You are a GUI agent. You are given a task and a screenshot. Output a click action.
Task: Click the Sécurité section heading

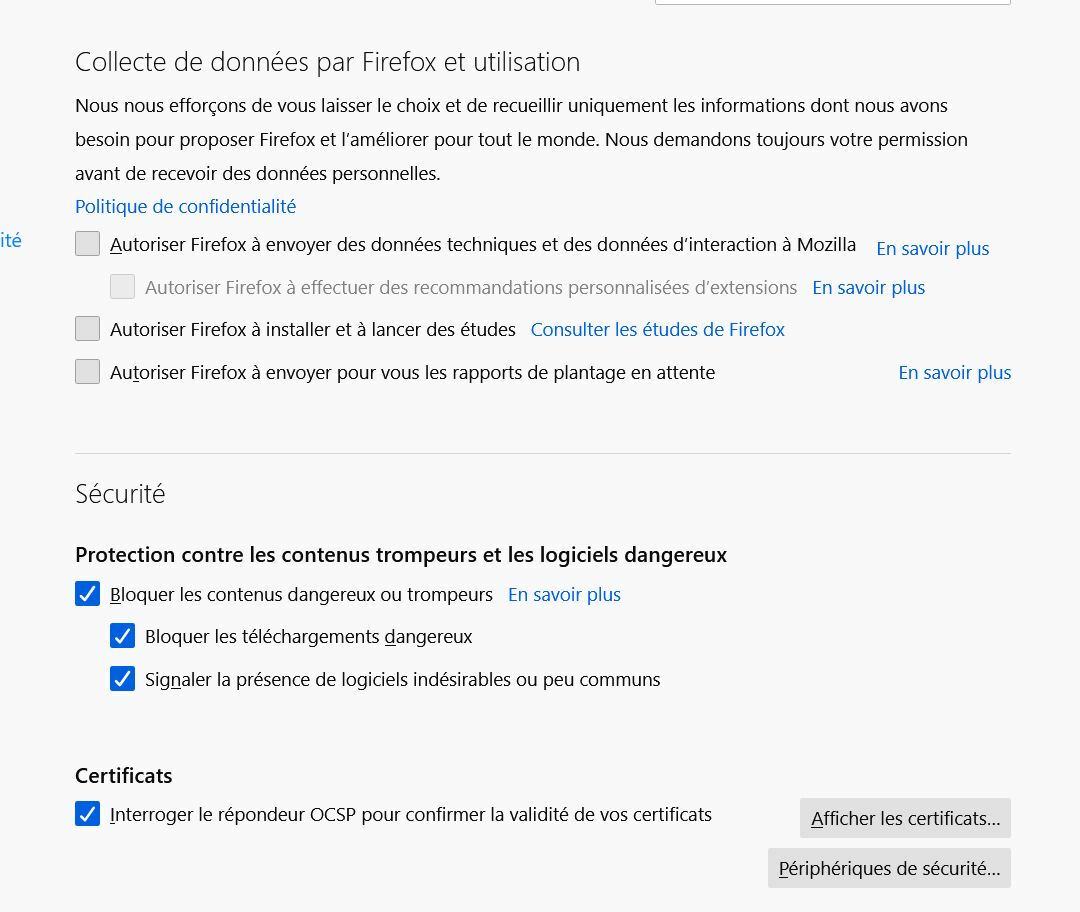[120, 493]
